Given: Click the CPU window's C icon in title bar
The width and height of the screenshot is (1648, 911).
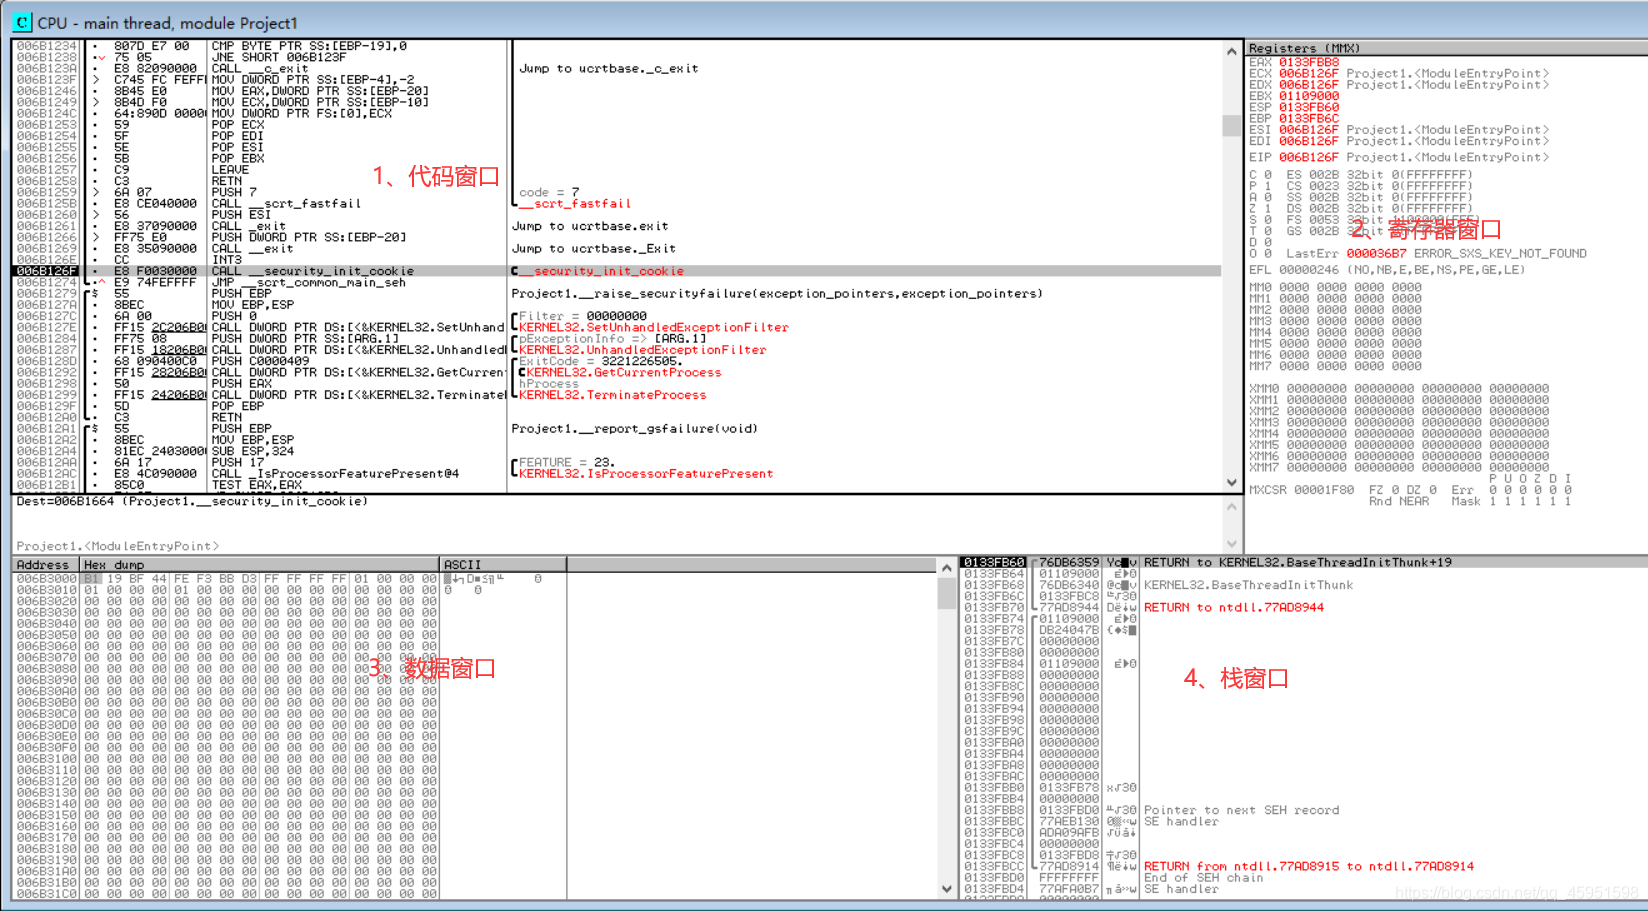Looking at the screenshot, I should [x=21, y=22].
